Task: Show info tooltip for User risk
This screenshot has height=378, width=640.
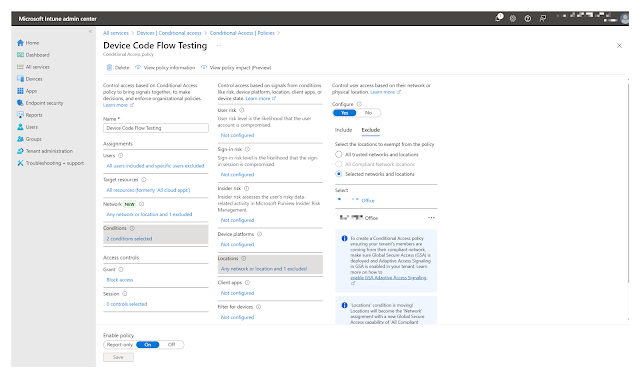Action: click(242, 110)
